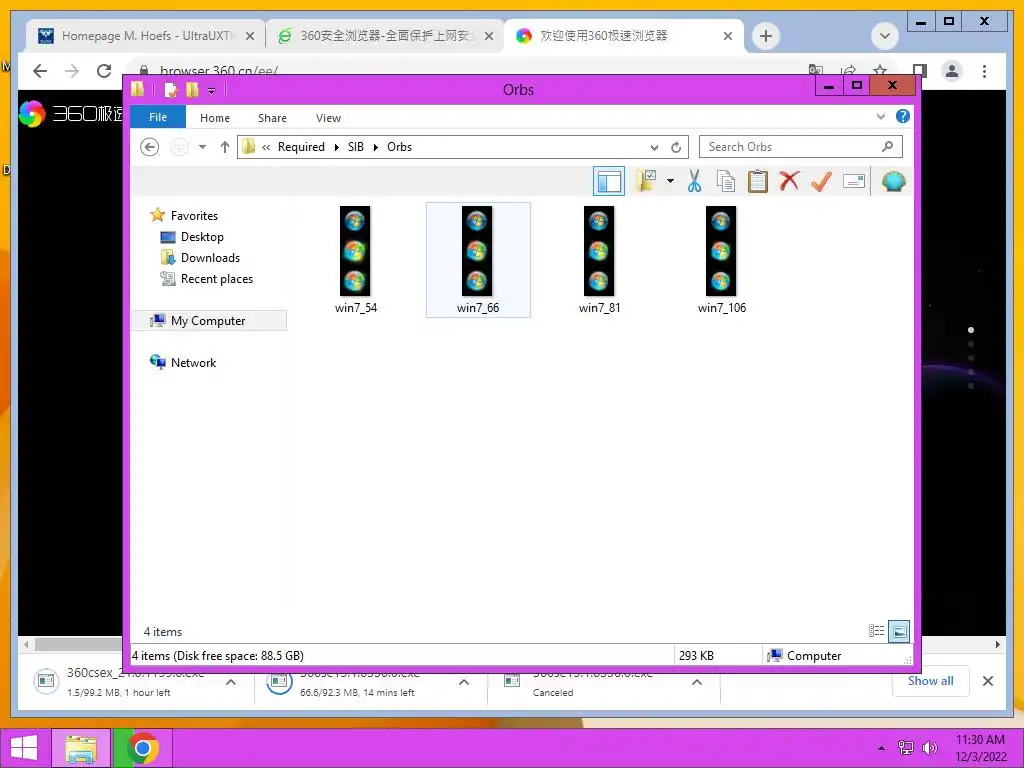This screenshot has width=1024, height=768.
Task: Expand options for 1.5/99.2 MB download
Action: pos(231,682)
